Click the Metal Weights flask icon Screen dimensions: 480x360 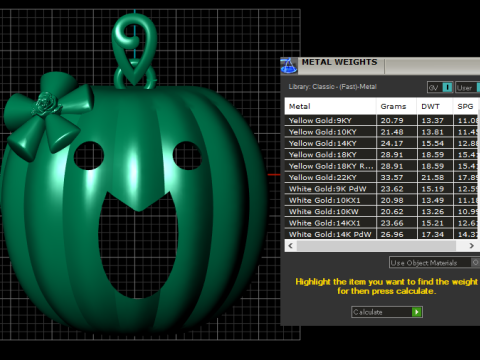click(x=289, y=65)
